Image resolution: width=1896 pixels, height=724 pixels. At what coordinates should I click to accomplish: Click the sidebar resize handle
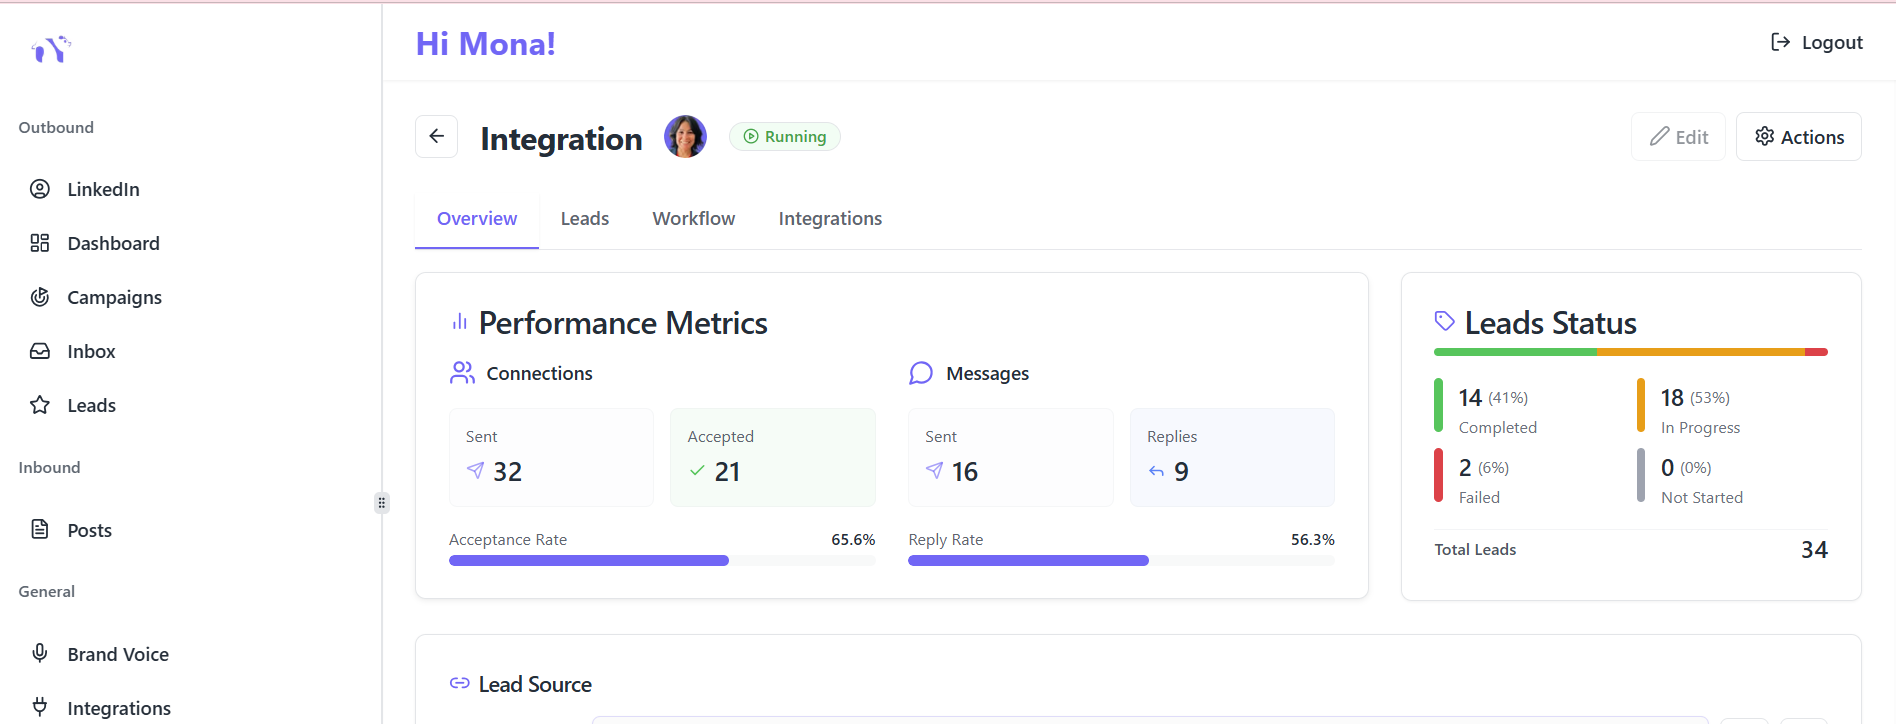[x=382, y=503]
